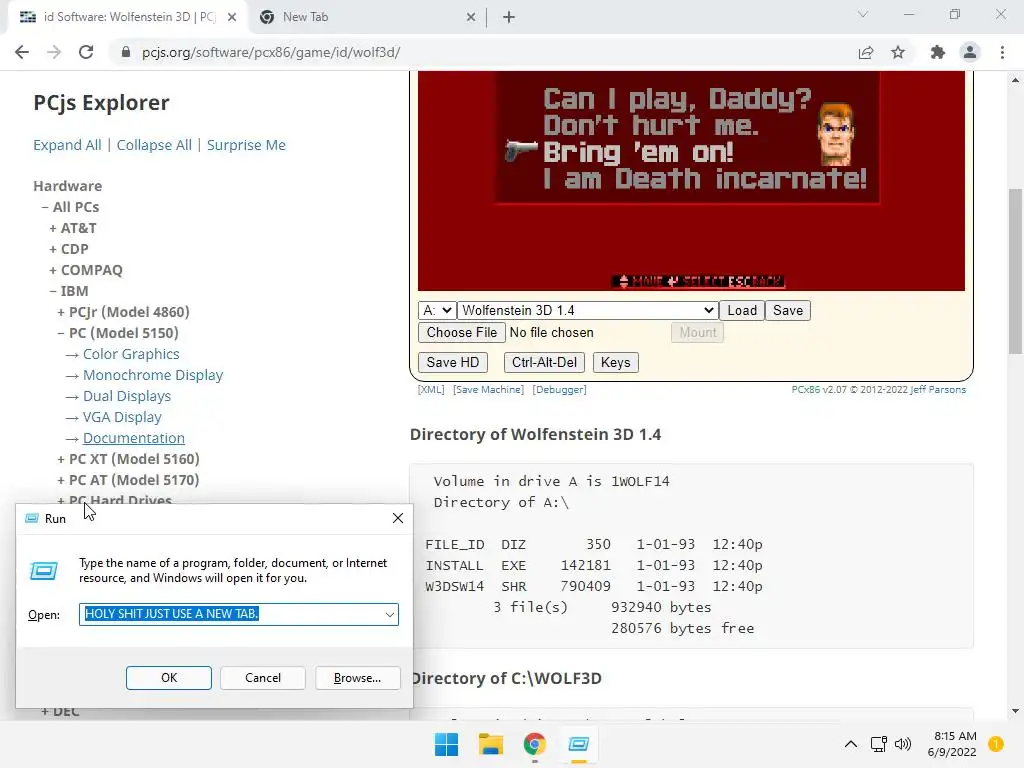The image size is (1024, 768).
Task: Open the Extensions puzzle icon
Action: 938,52
